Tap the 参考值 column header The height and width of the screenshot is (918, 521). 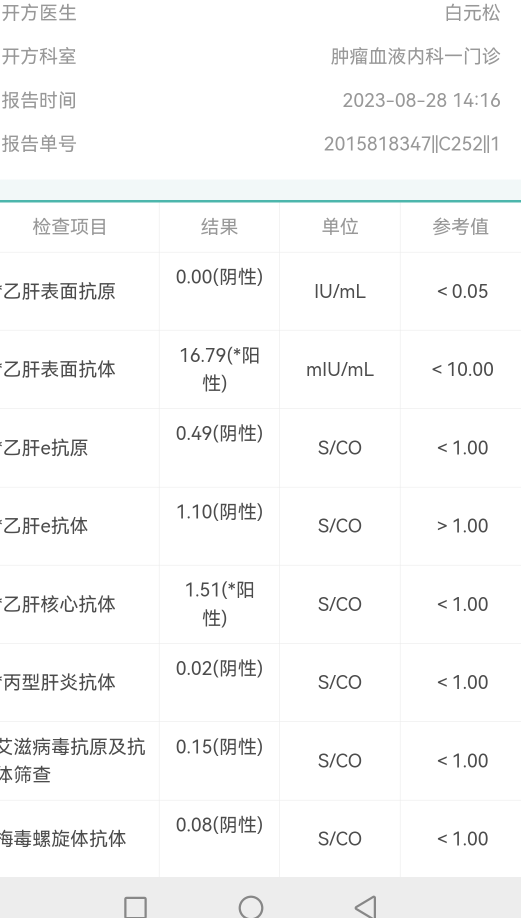461,227
